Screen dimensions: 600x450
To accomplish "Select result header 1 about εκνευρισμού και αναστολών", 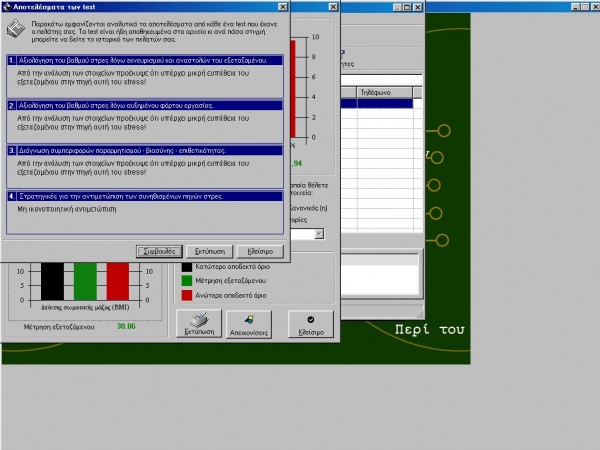I will click(x=145, y=60).
